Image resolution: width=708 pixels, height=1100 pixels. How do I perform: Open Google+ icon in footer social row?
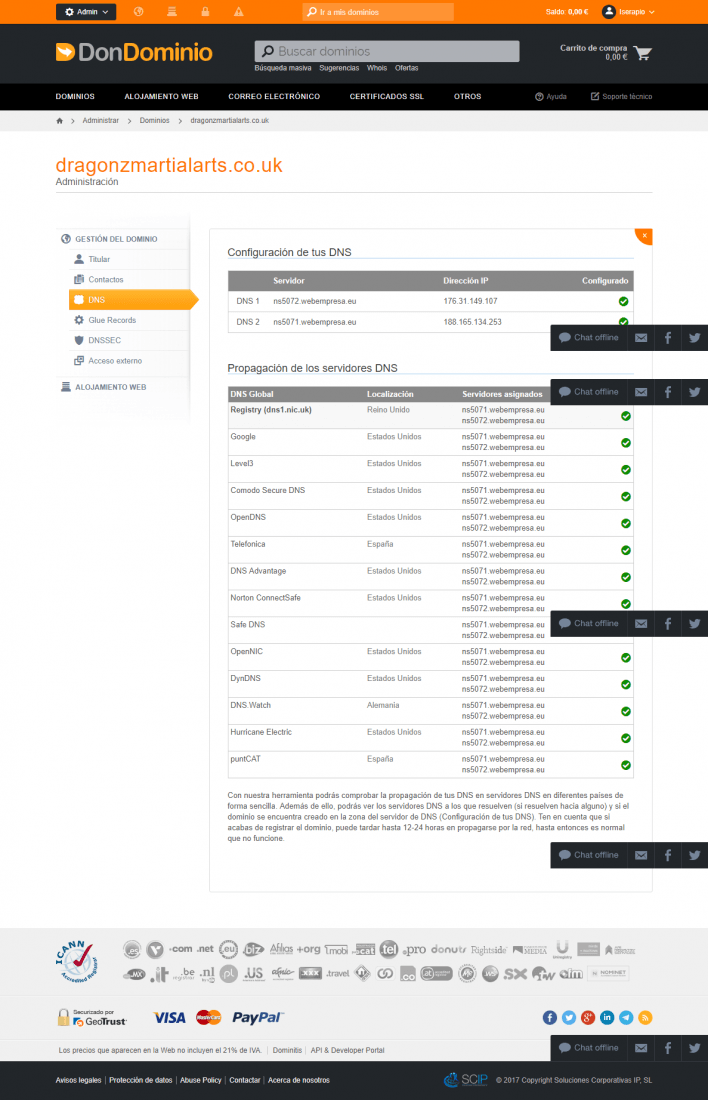(588, 1018)
